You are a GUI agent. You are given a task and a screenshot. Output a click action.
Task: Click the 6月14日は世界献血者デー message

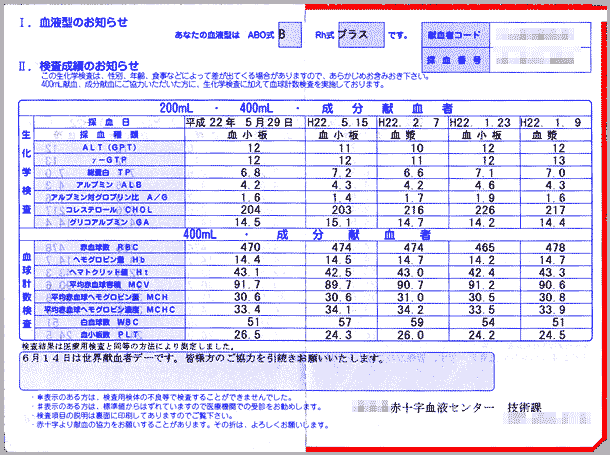point(204,359)
